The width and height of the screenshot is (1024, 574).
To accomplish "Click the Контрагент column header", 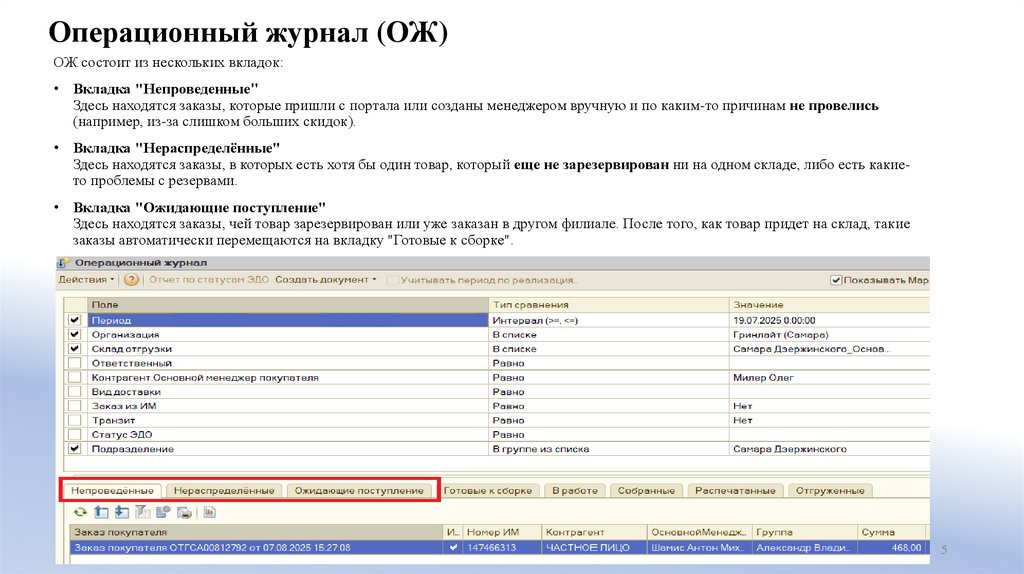I will click(x=594, y=532).
